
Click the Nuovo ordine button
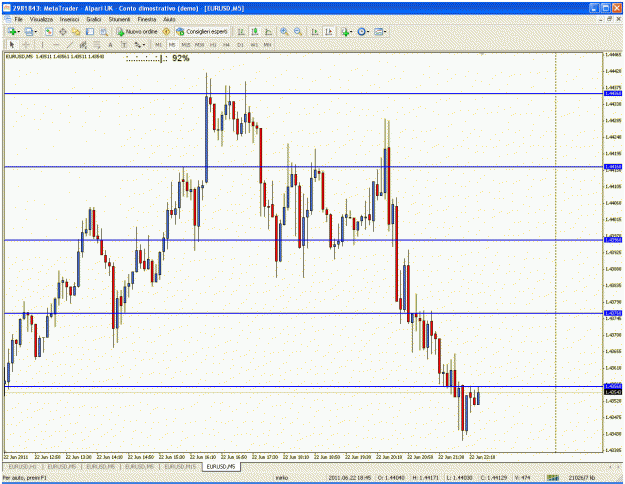(138, 31)
